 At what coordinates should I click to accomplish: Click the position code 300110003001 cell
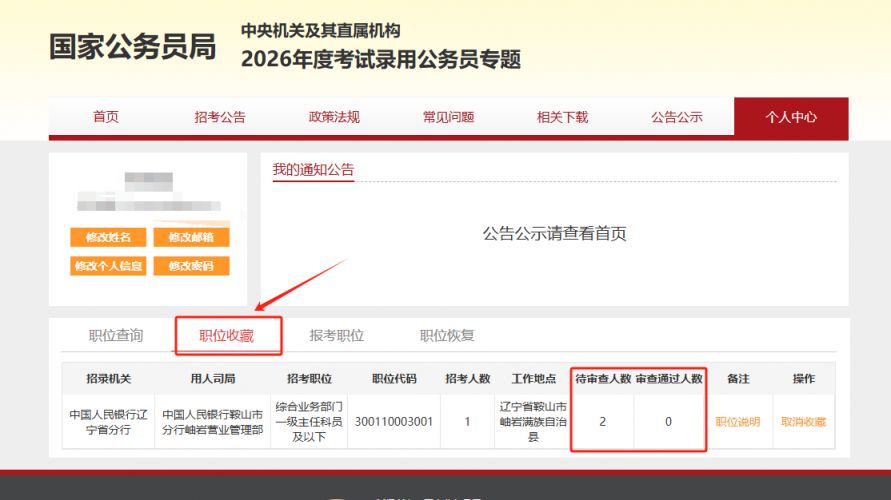coord(394,422)
